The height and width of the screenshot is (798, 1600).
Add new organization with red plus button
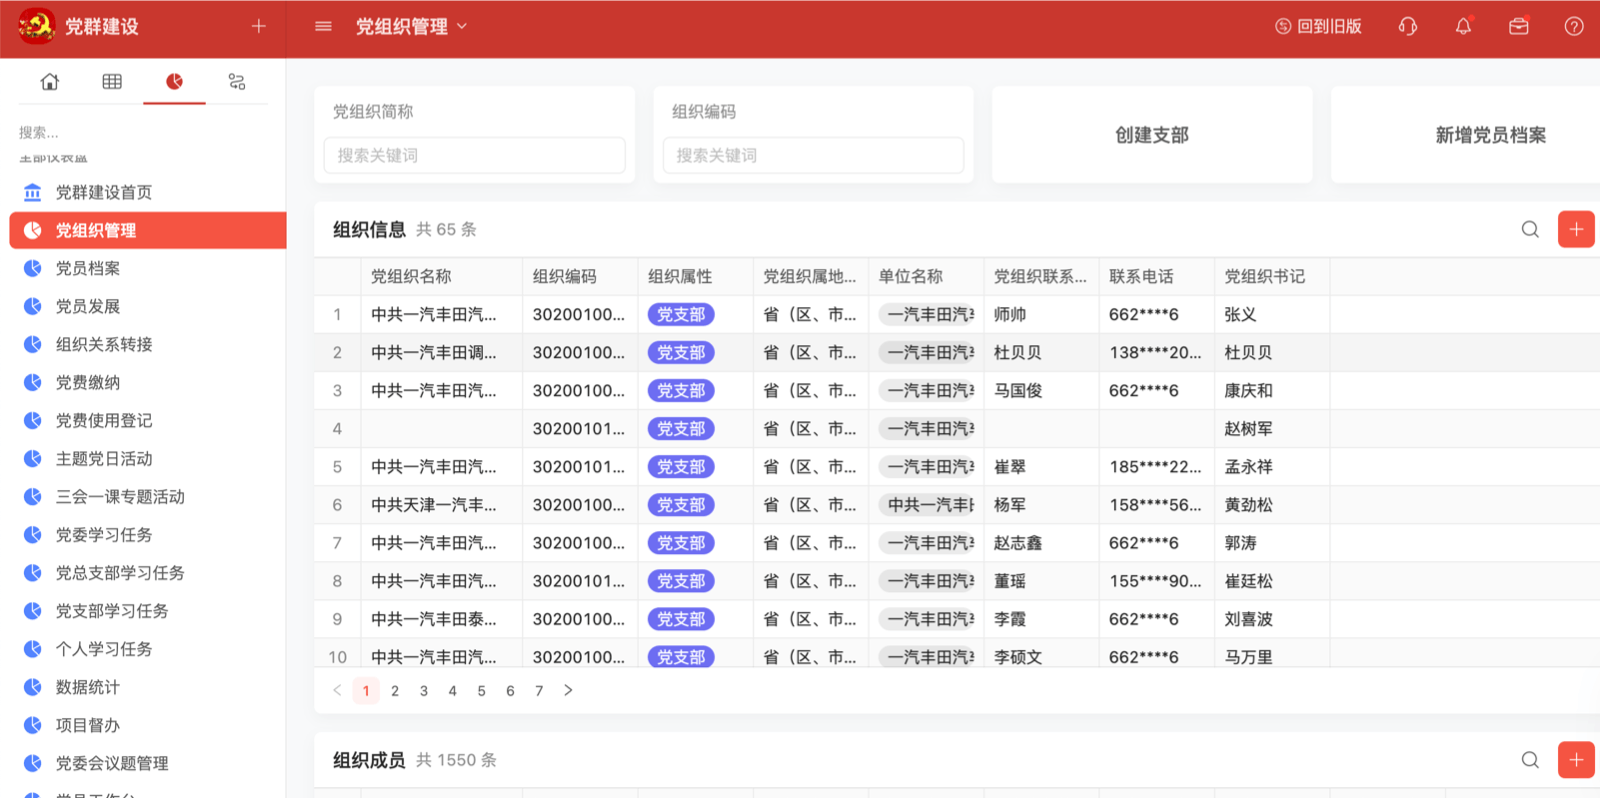click(1576, 230)
